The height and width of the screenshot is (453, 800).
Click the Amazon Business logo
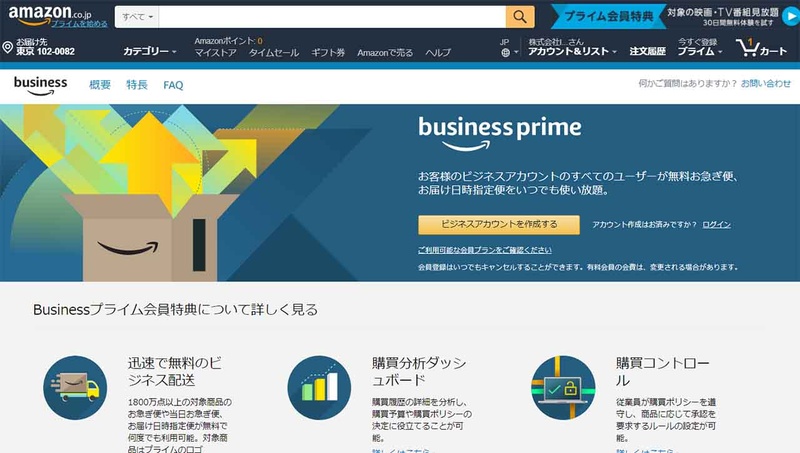tap(40, 85)
